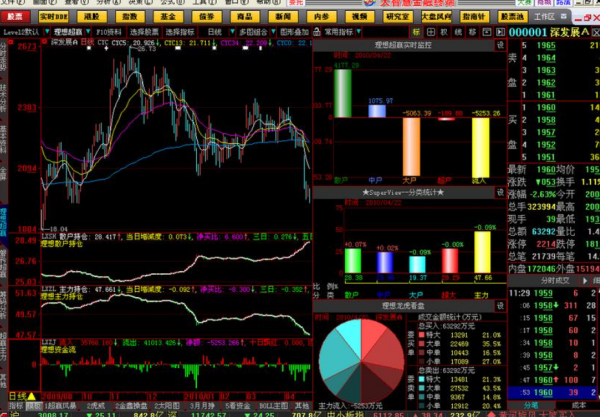Select the 成本 tab in trade panel
The image size is (600, 417).
pyautogui.click(x=578, y=405)
